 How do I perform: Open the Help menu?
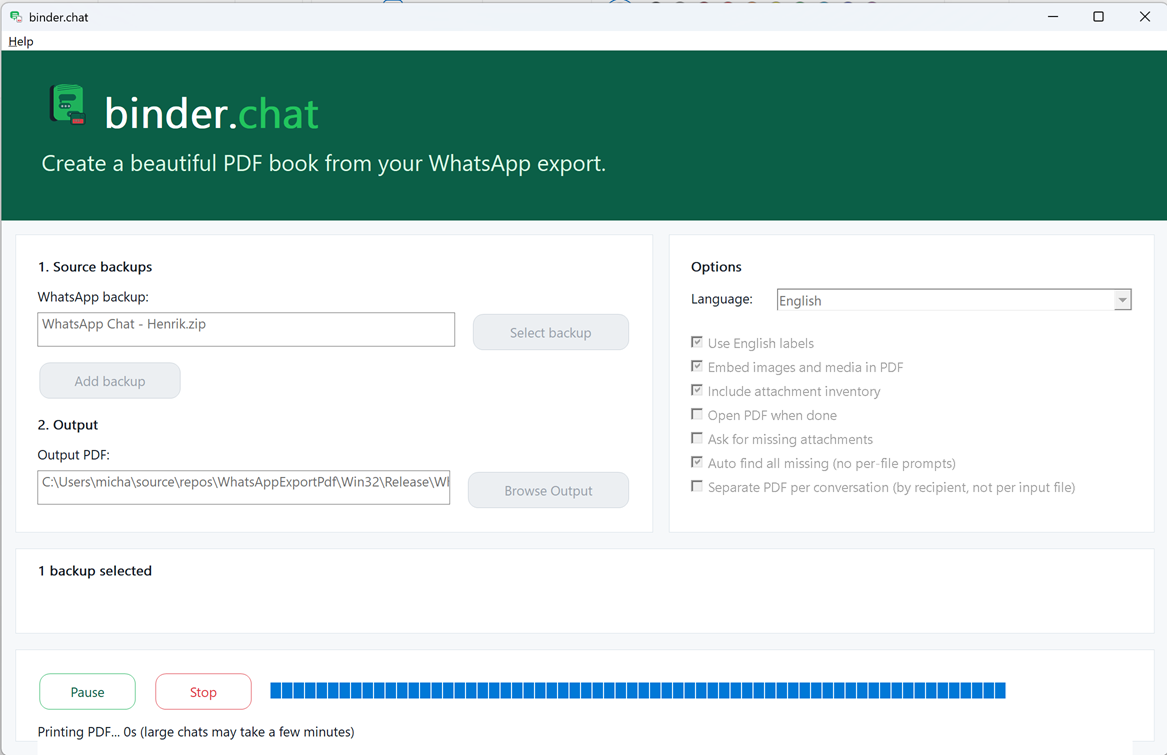click(21, 42)
